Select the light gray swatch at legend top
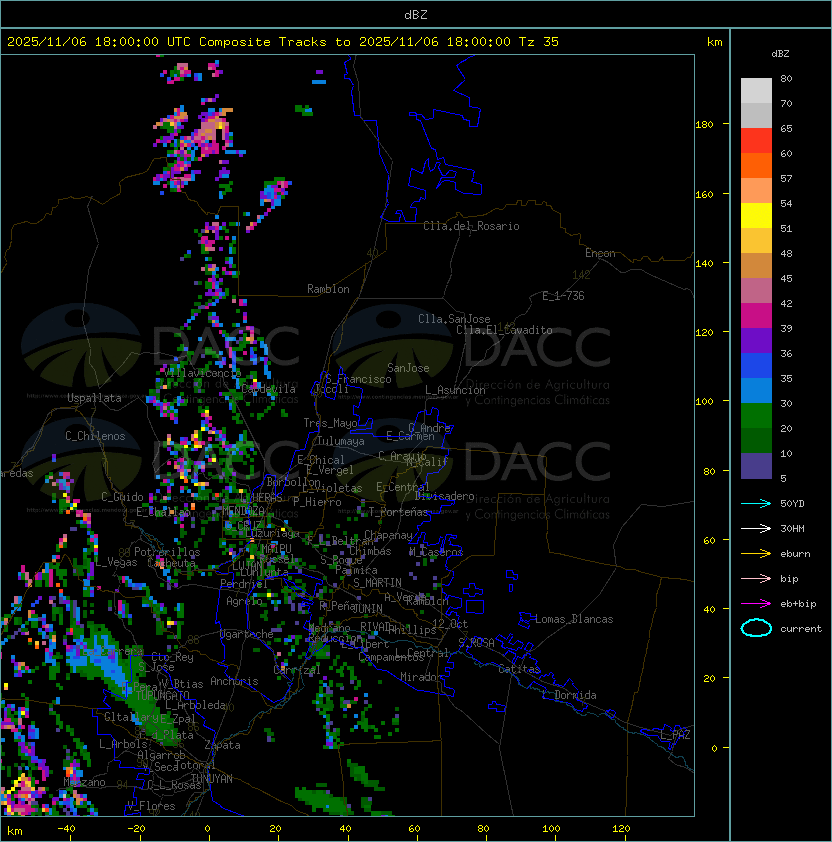This screenshot has height=842, width=832. click(756, 91)
